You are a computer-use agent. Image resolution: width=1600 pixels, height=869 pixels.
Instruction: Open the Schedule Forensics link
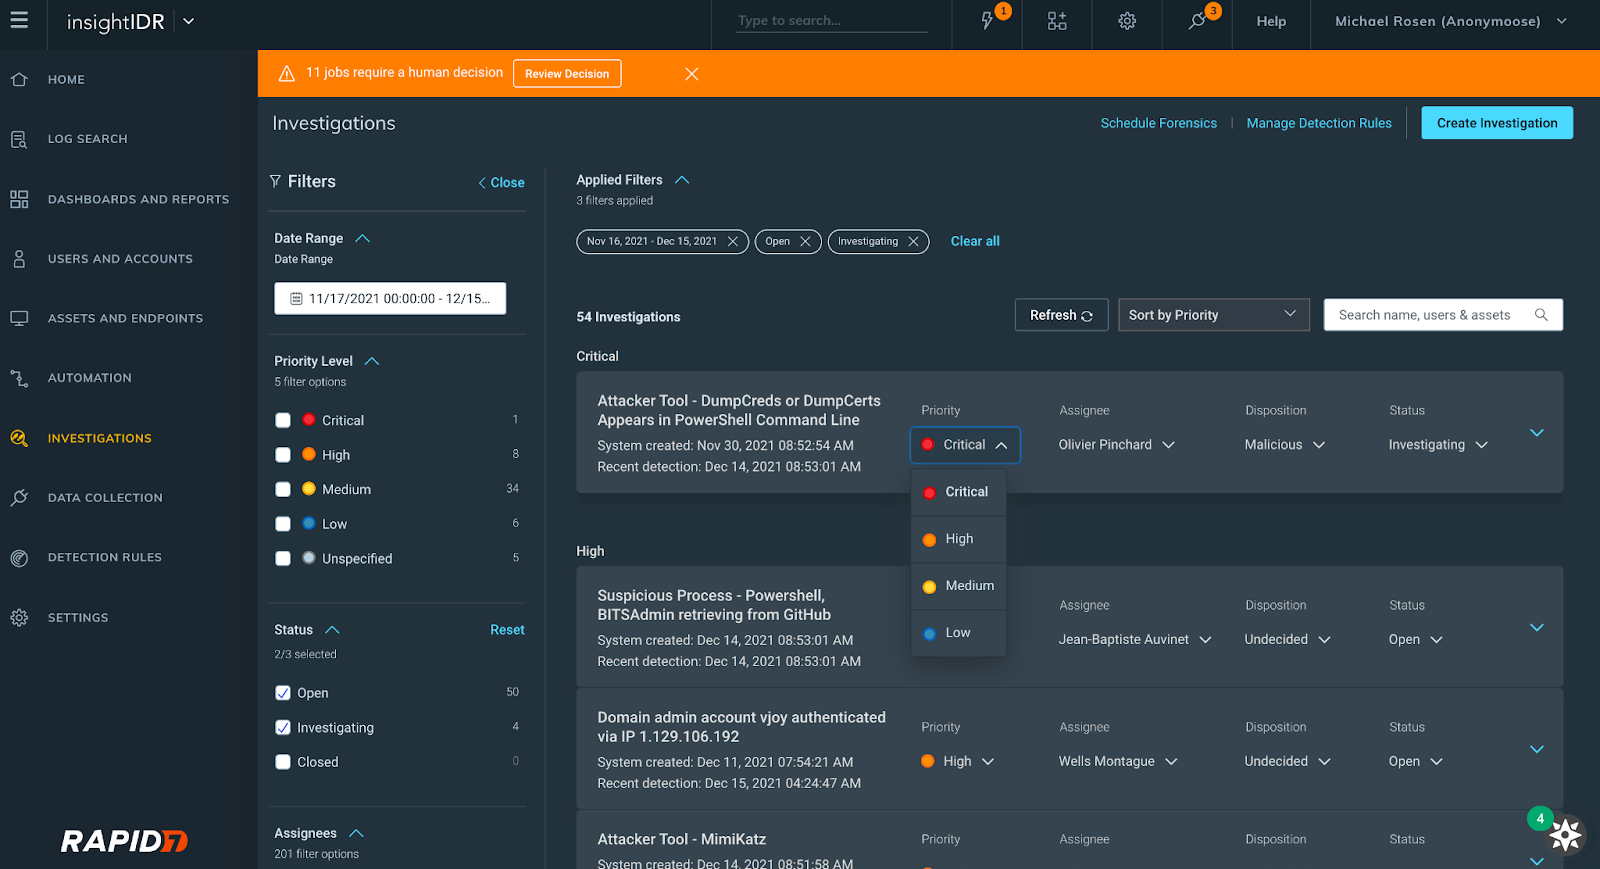[1158, 123]
